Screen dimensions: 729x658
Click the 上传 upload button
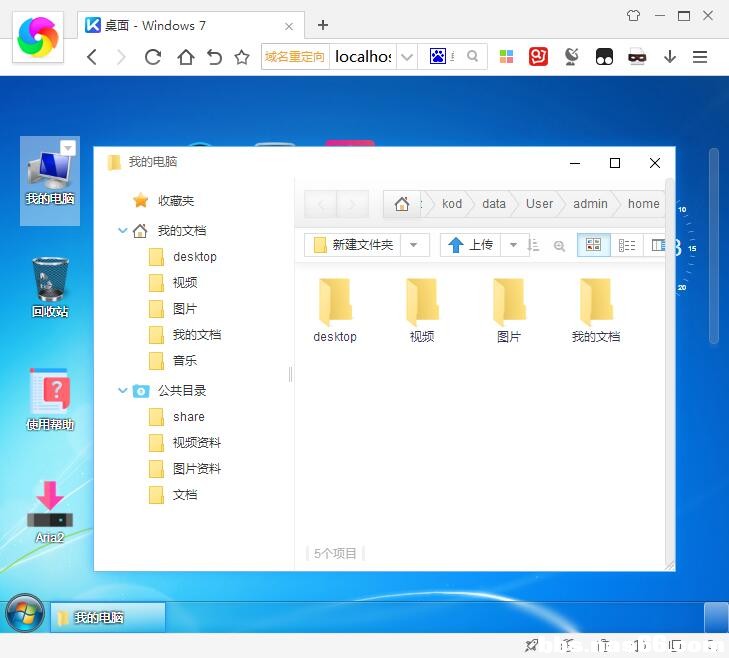(x=471, y=245)
